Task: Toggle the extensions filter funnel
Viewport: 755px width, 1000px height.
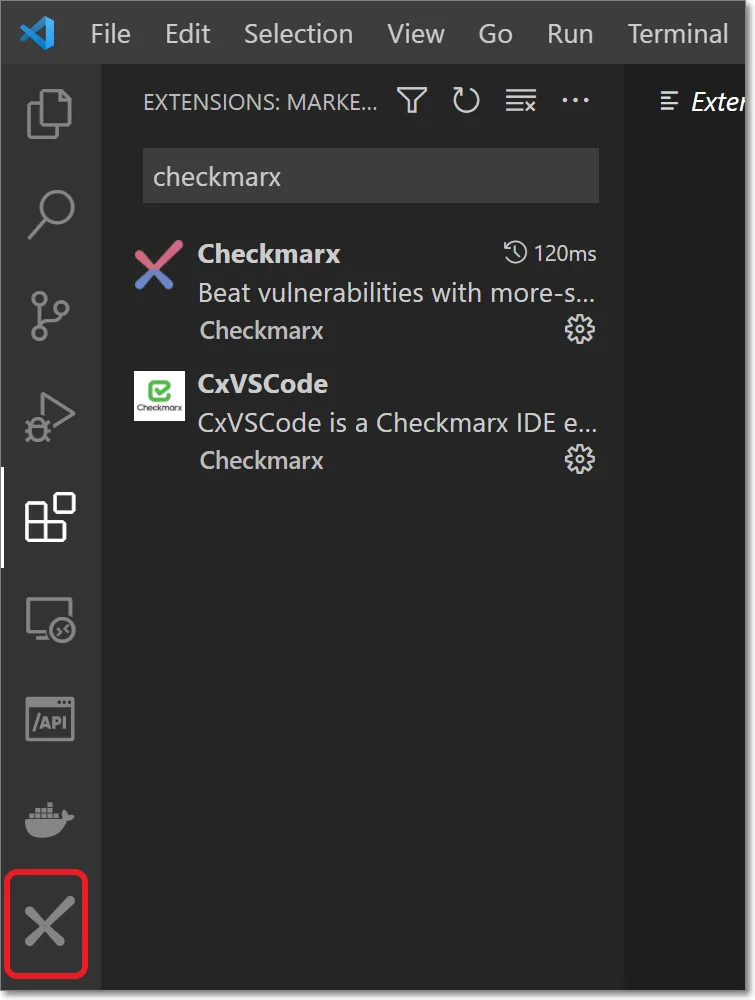Action: click(411, 100)
